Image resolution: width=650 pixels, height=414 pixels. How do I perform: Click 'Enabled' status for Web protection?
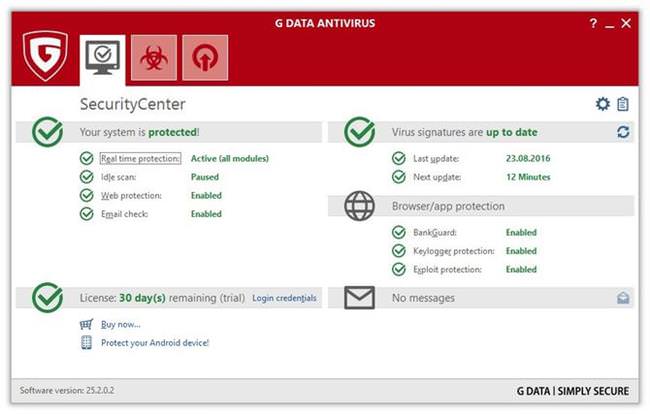pyautogui.click(x=206, y=195)
